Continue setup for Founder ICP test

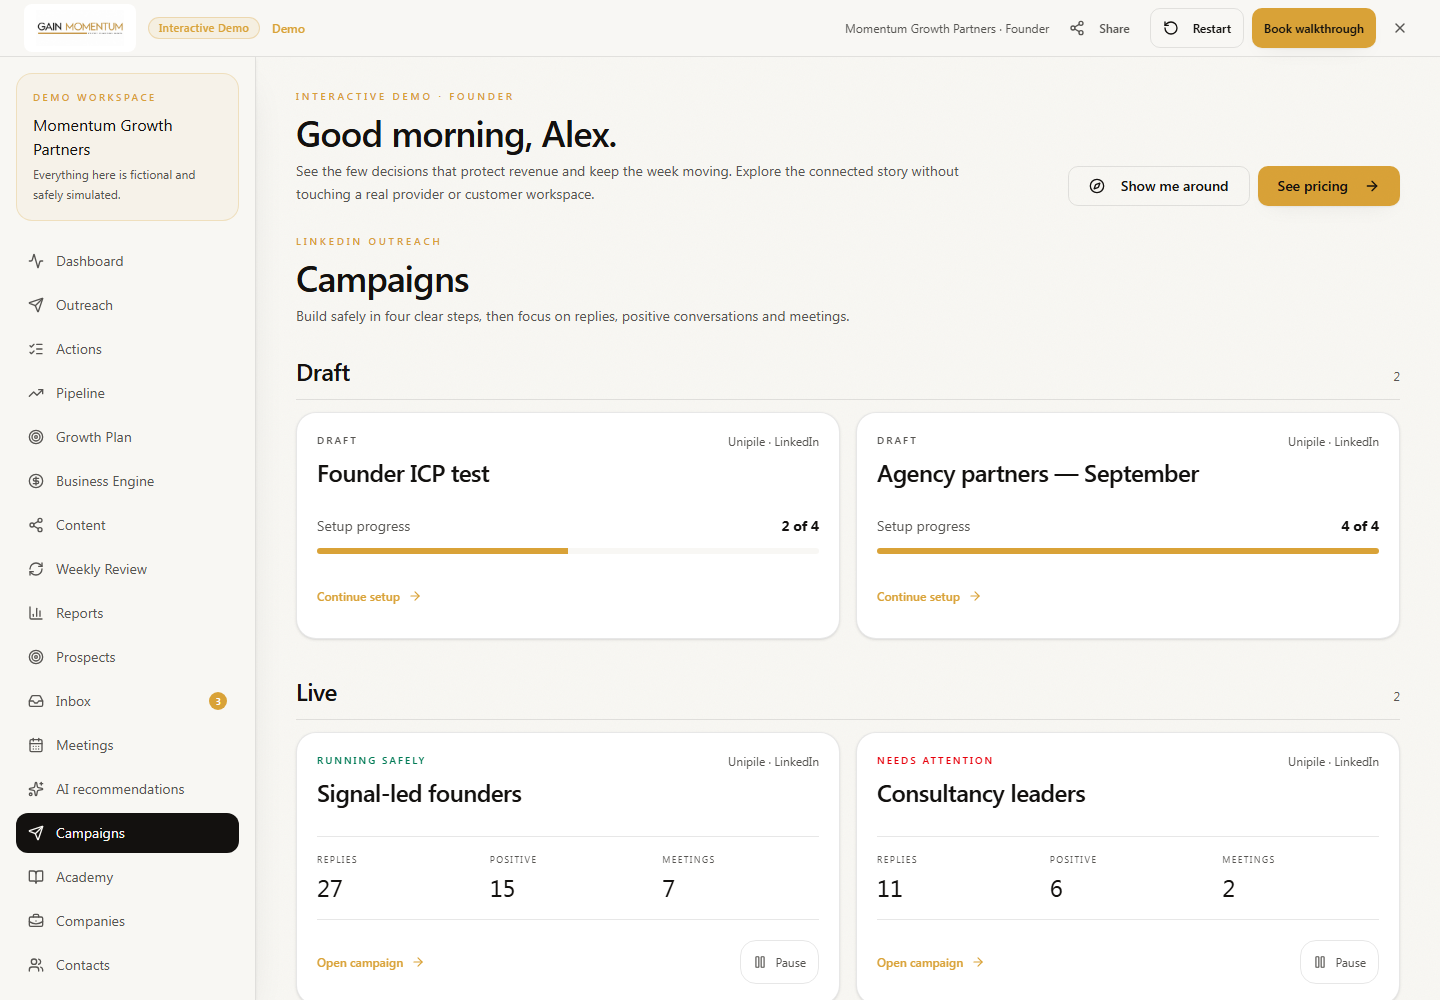pos(369,597)
